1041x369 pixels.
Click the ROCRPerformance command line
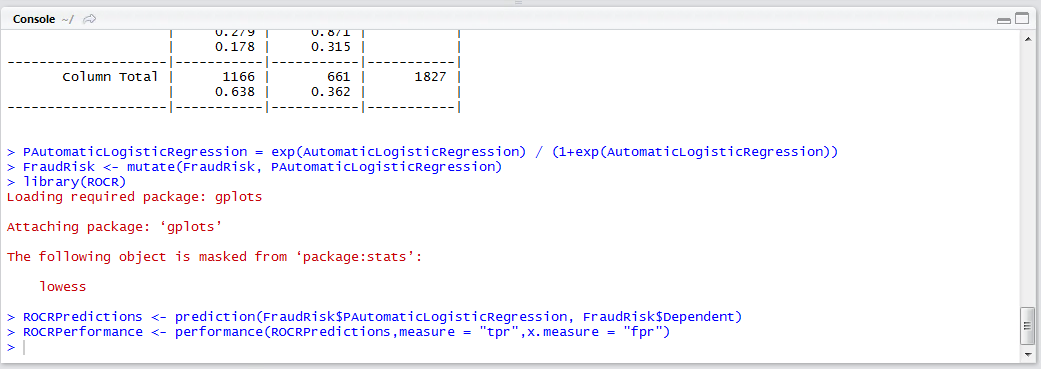tap(339, 332)
